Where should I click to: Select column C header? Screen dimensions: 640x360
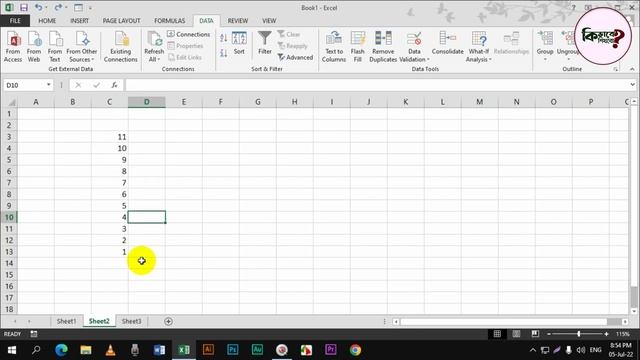(109, 102)
